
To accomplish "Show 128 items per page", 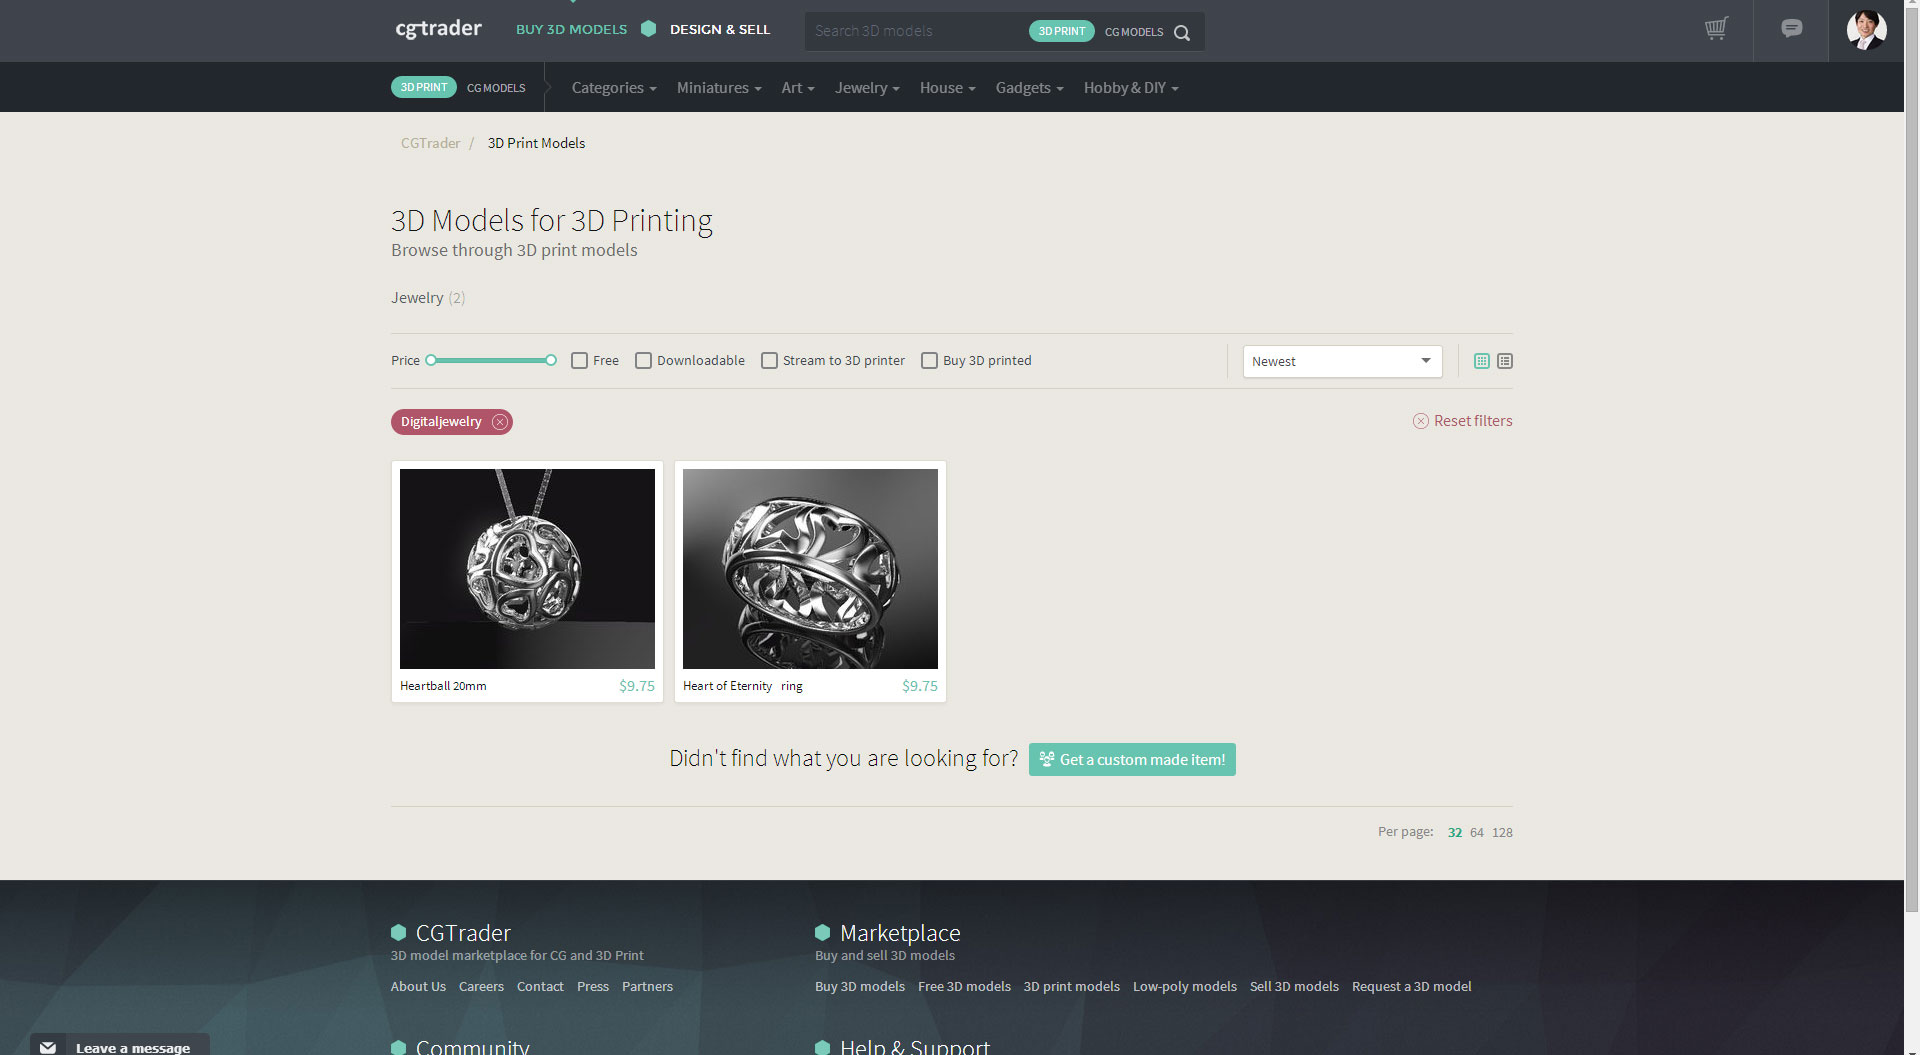I will pyautogui.click(x=1502, y=833).
